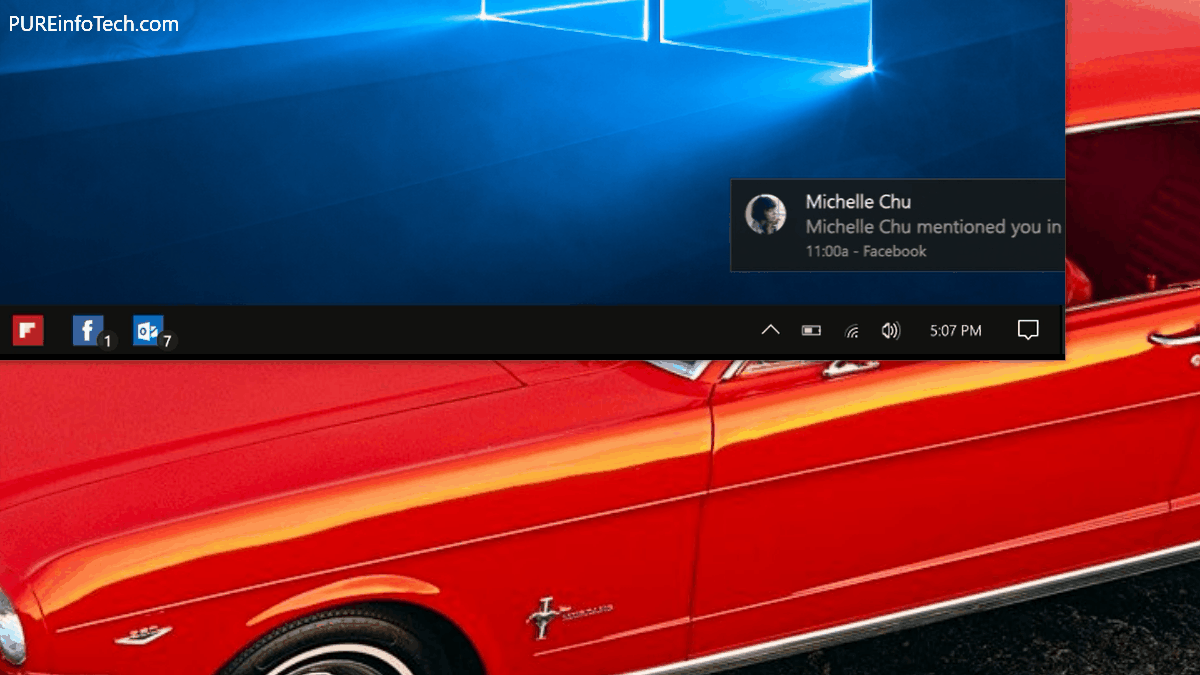
Task: Click Michelle Chu's avatar thumbnail
Action: pos(767,216)
